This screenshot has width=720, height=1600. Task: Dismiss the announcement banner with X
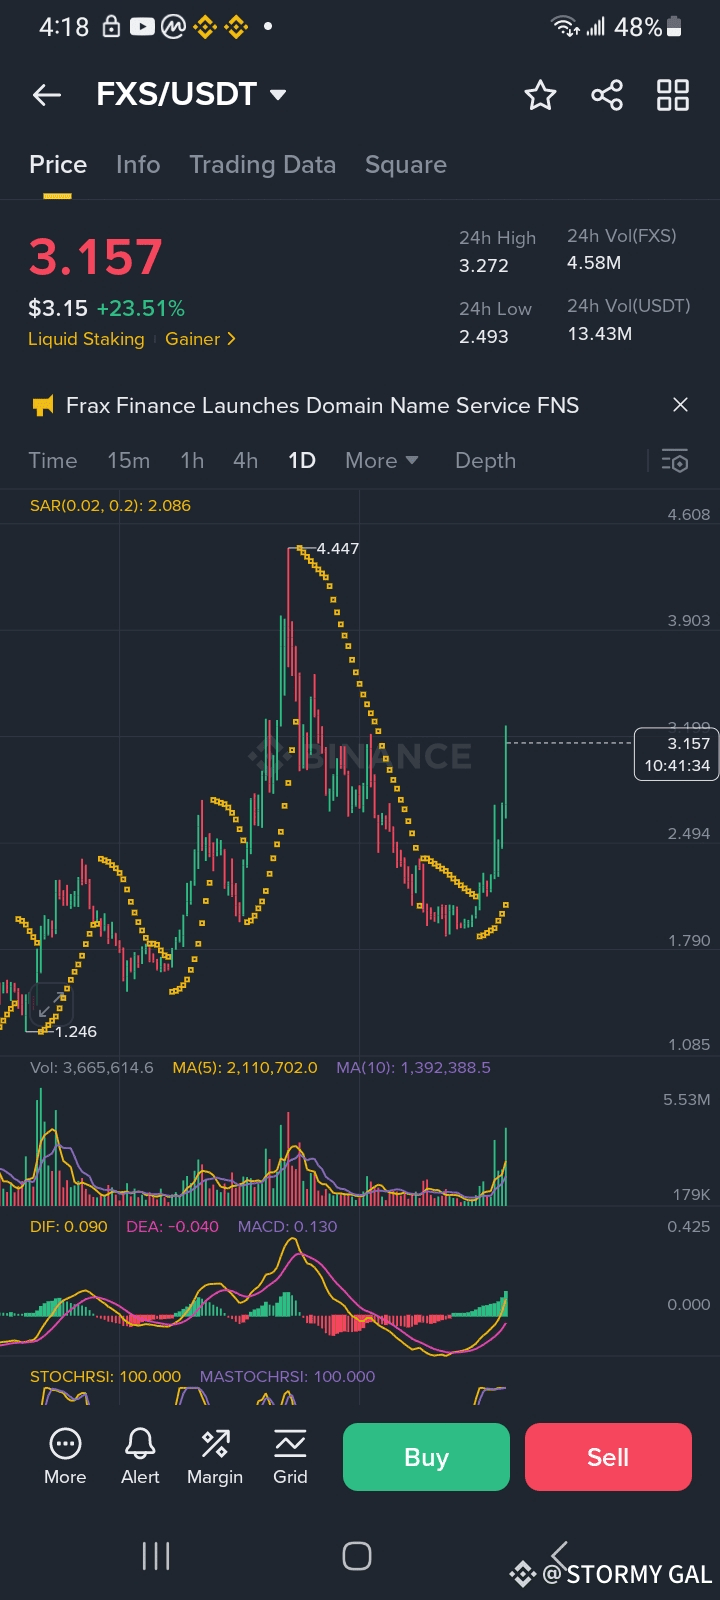point(680,405)
